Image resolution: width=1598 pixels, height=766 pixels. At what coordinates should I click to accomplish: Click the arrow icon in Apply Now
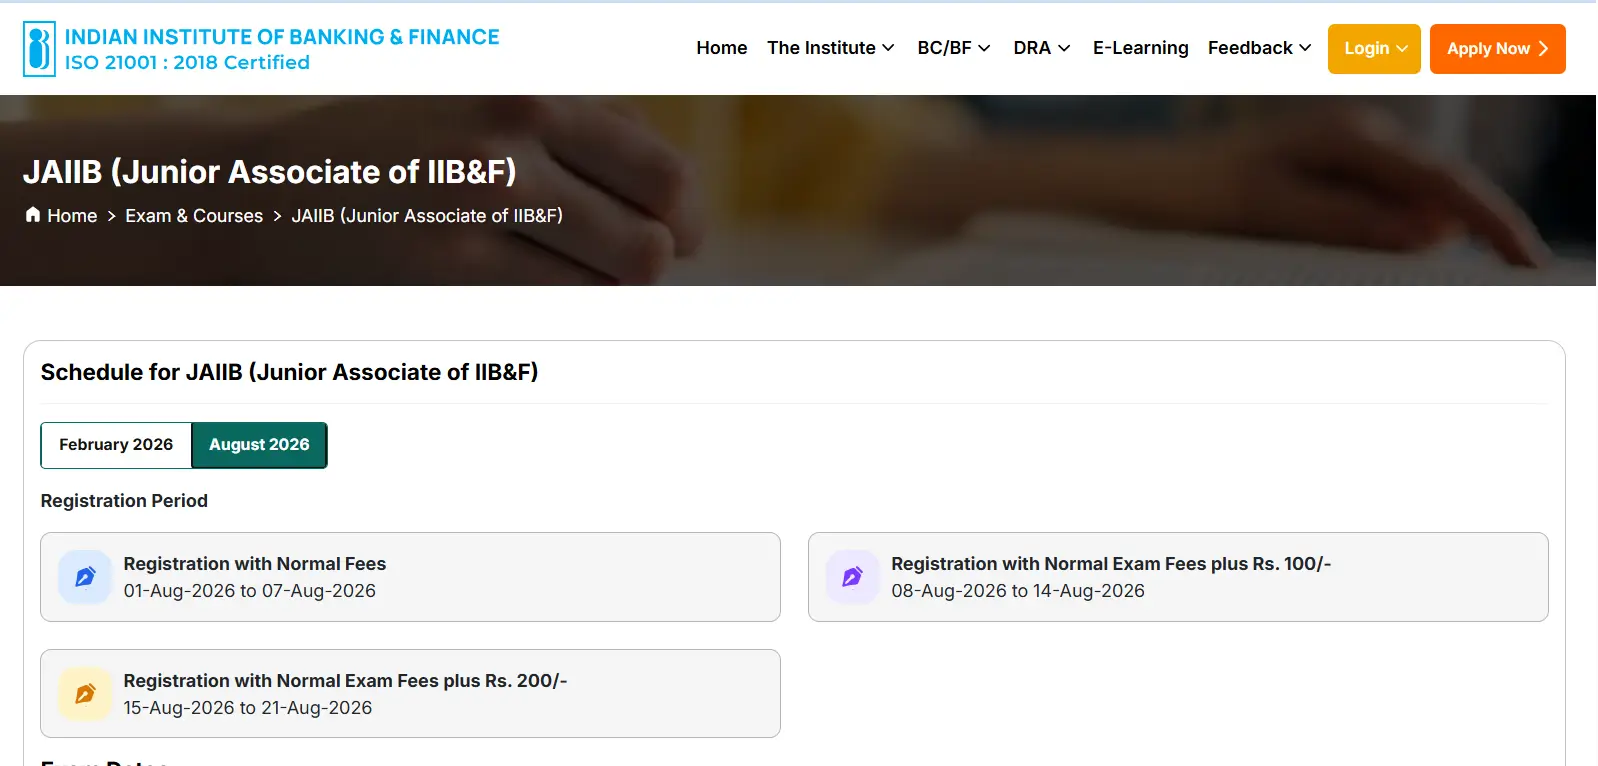coord(1543,48)
